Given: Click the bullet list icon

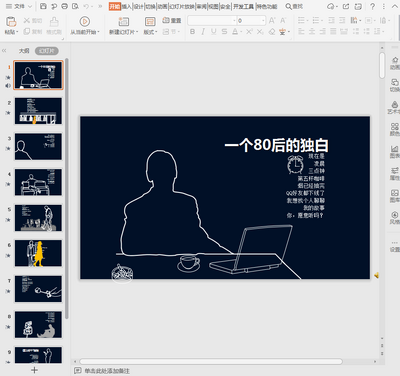Looking at the screenshot, I should pos(301,21).
